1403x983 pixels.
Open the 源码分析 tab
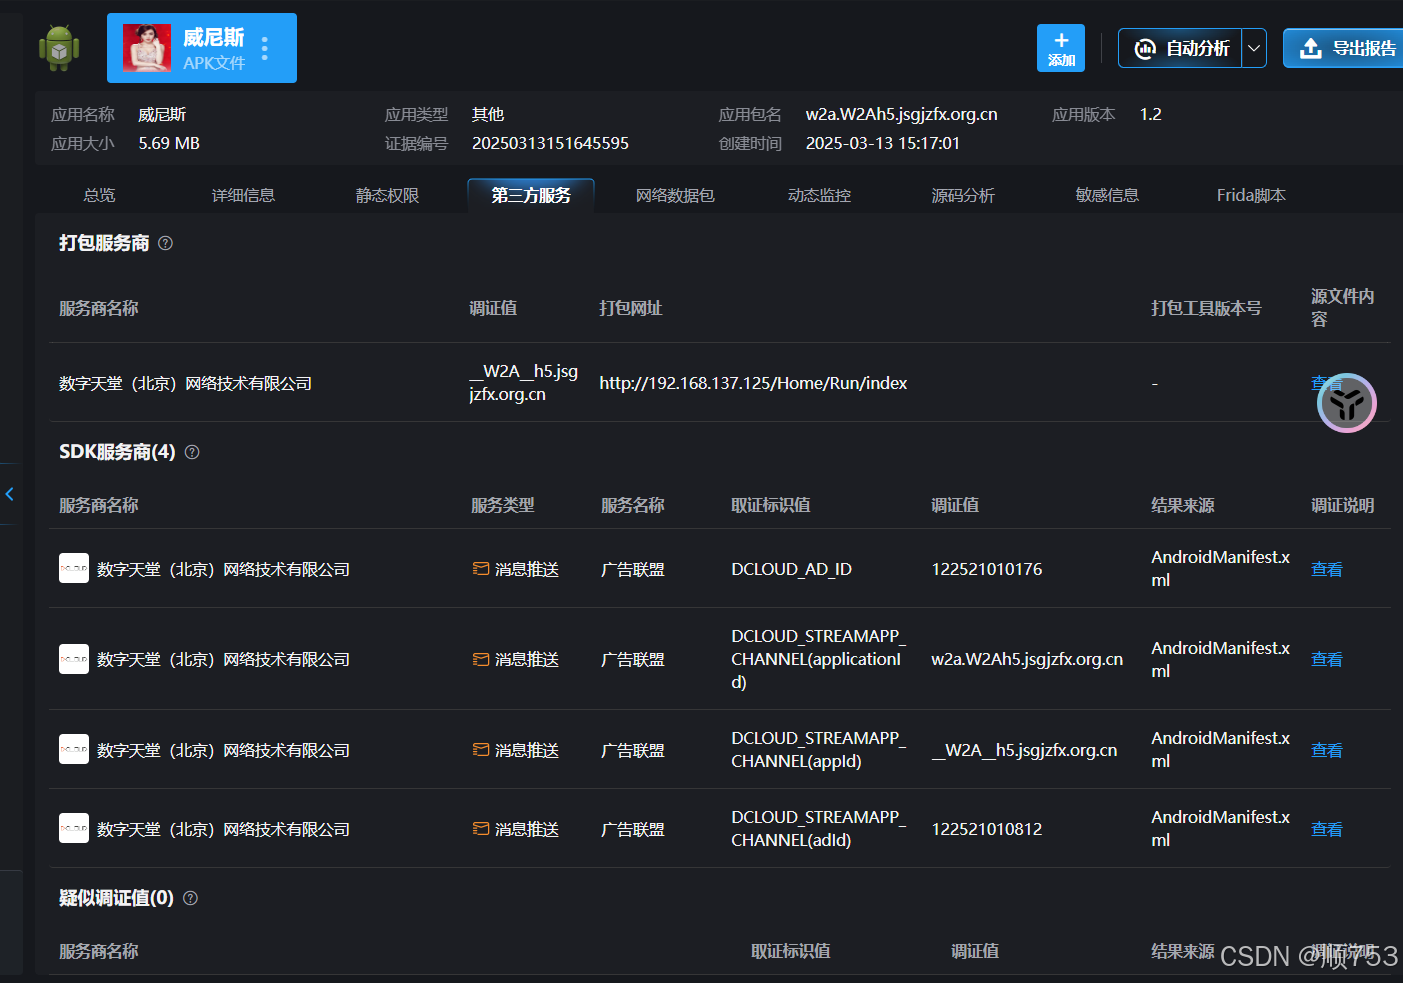point(963,195)
